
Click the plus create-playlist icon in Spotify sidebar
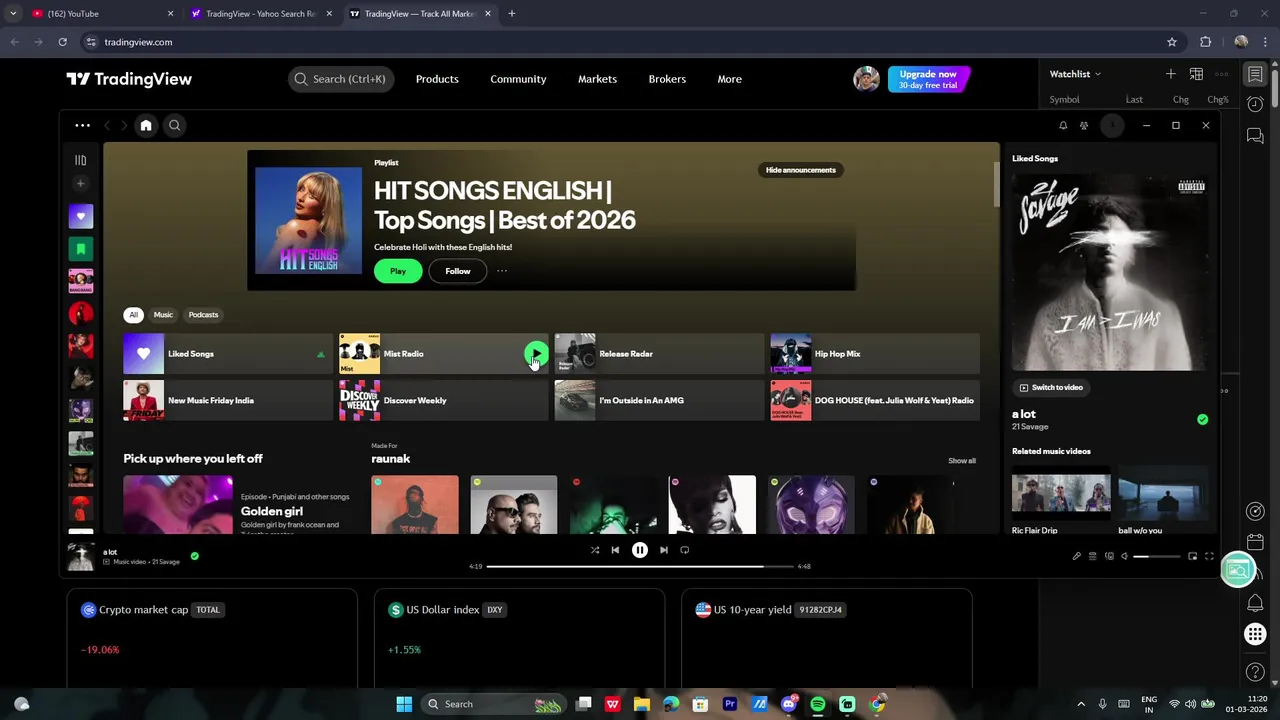tap(81, 183)
